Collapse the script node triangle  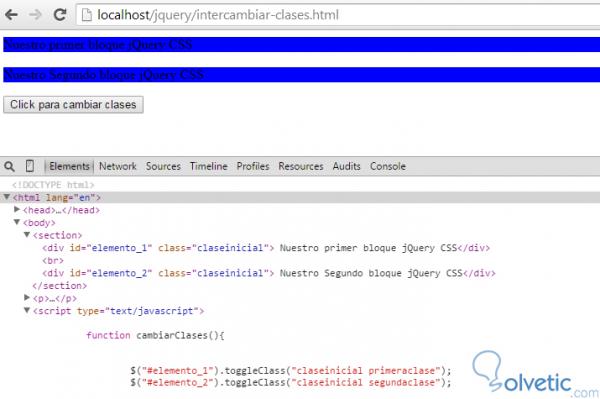(27, 310)
